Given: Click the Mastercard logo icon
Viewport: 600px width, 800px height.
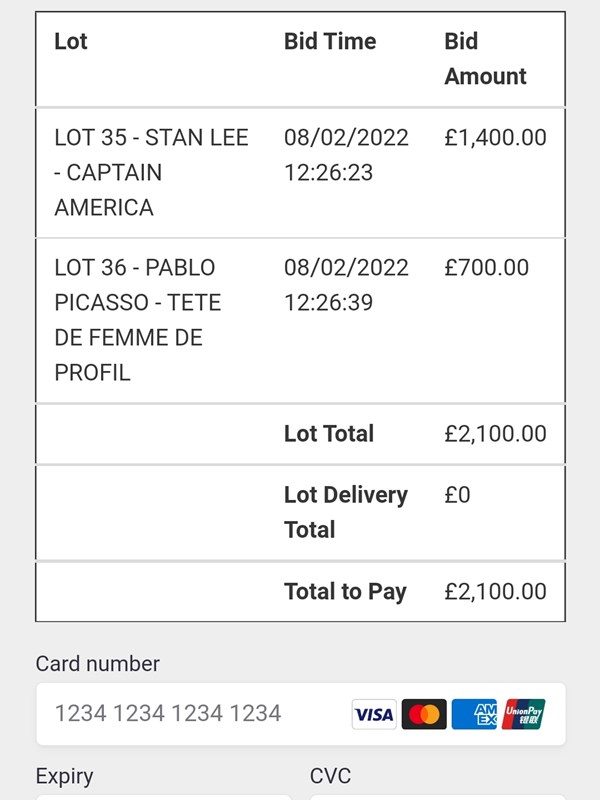Looking at the screenshot, I should coord(424,714).
